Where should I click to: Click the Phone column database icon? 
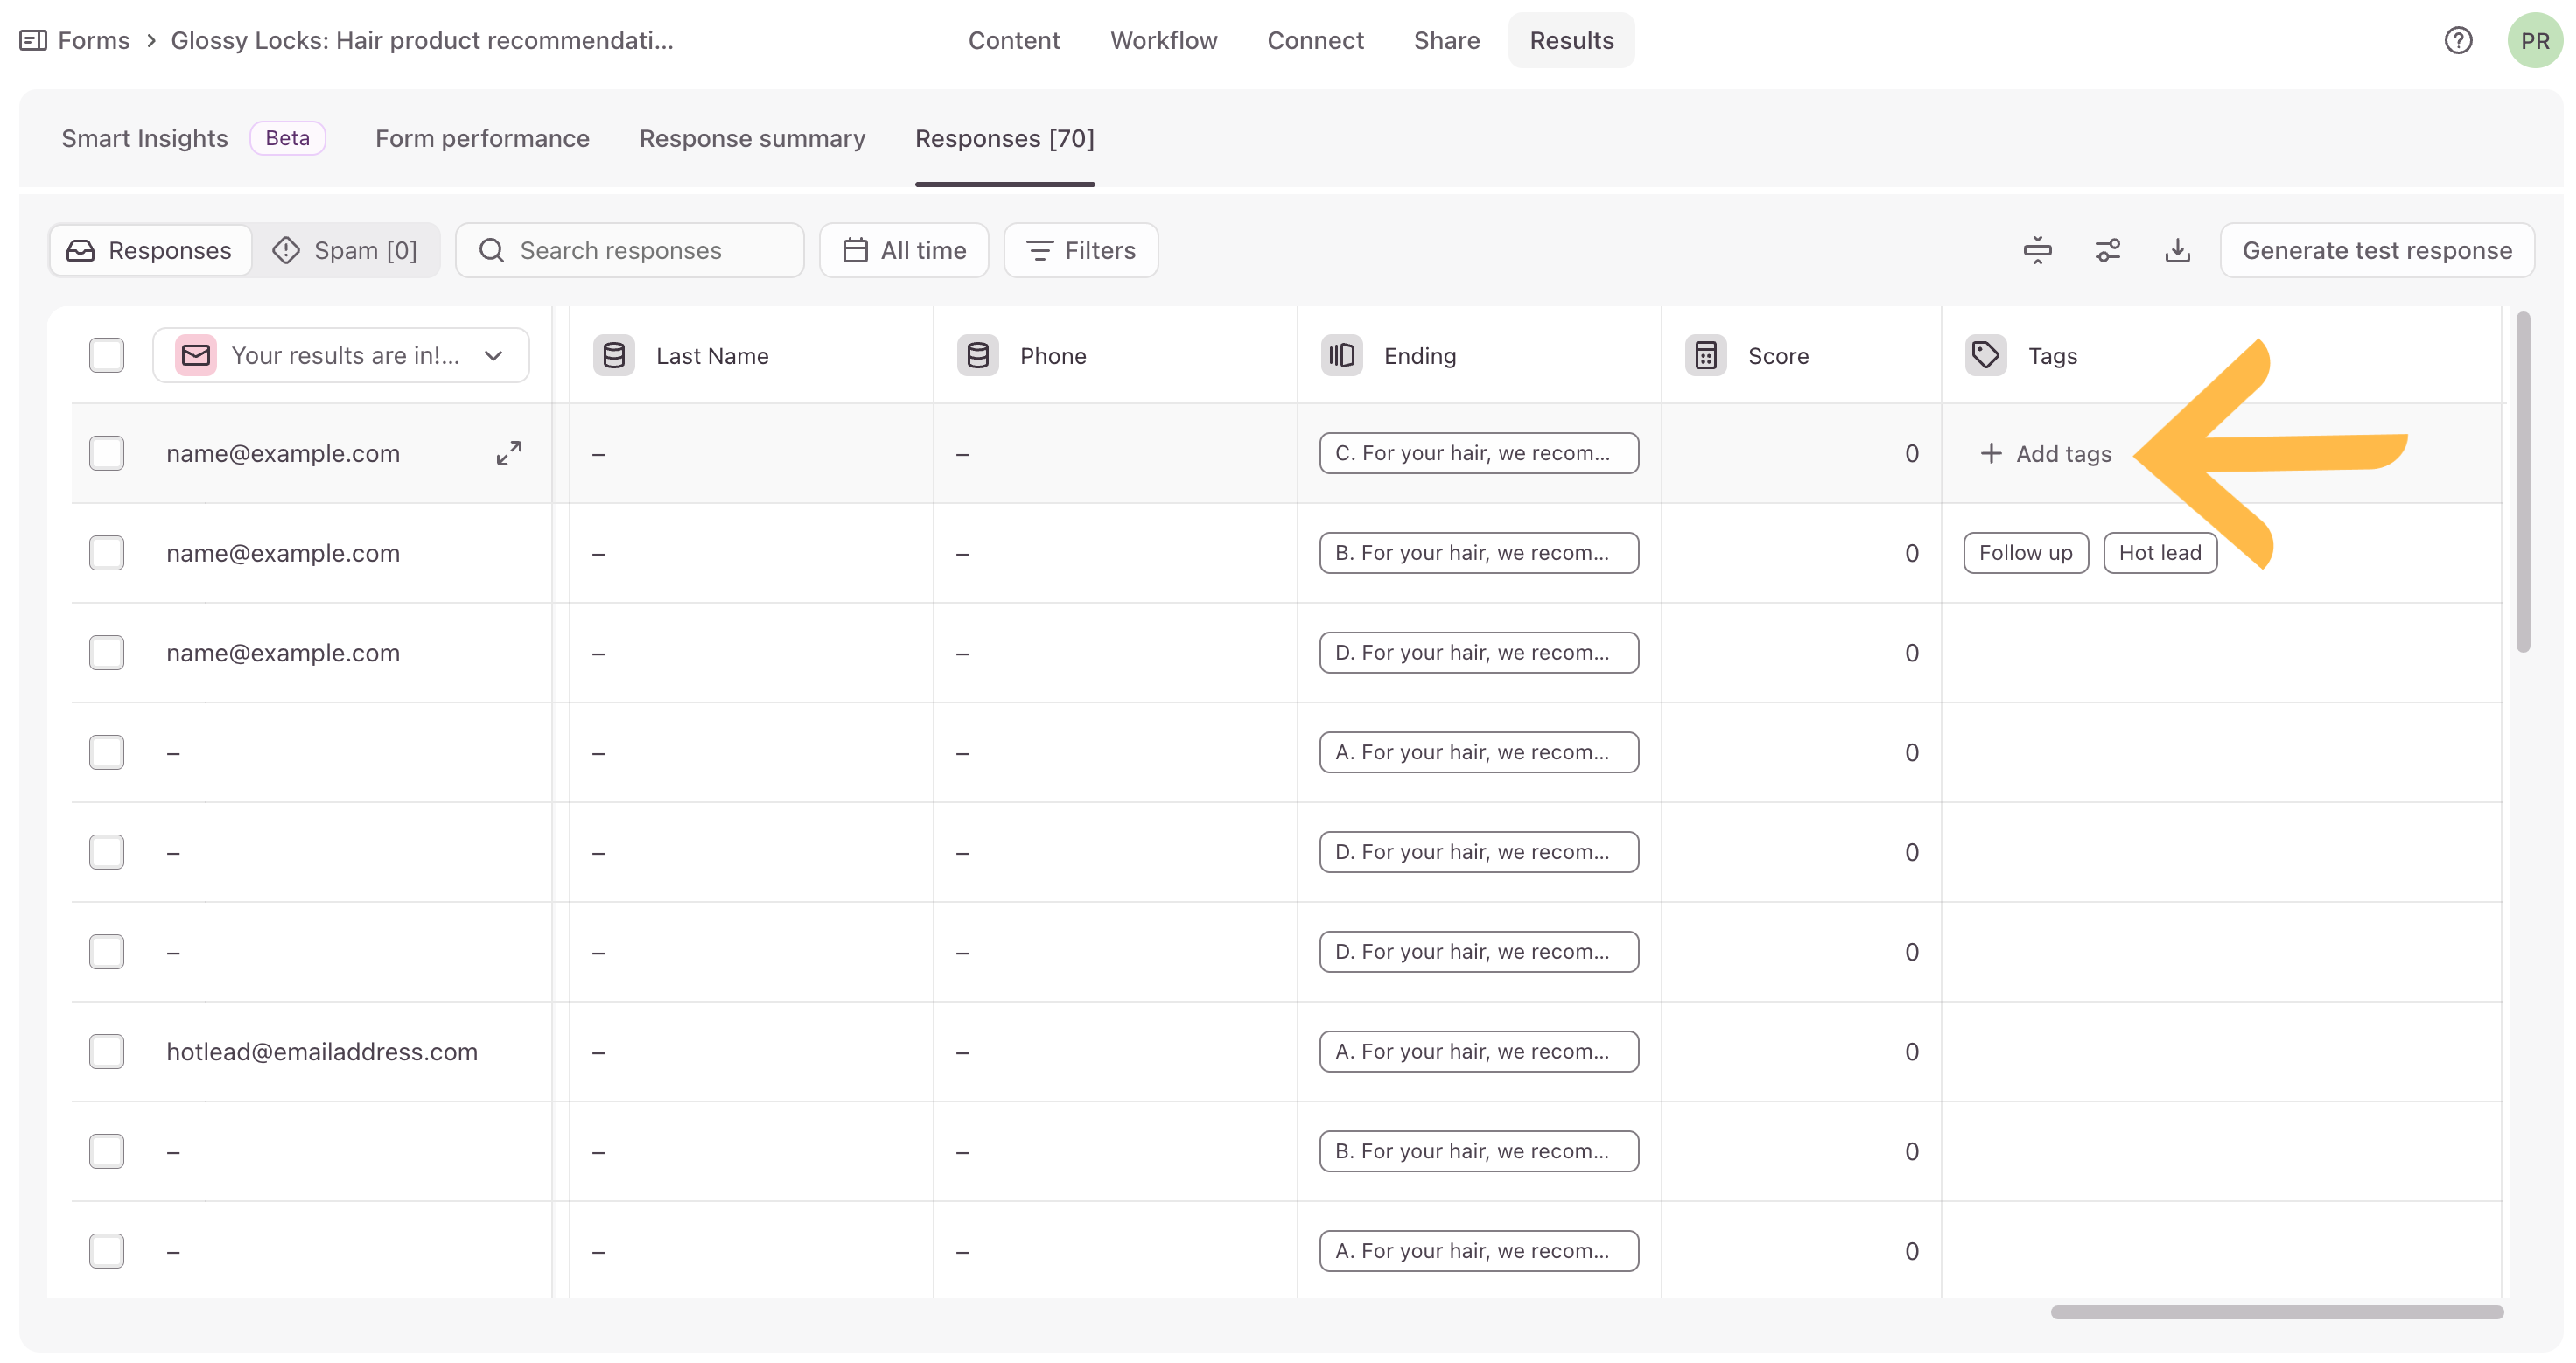coord(978,355)
